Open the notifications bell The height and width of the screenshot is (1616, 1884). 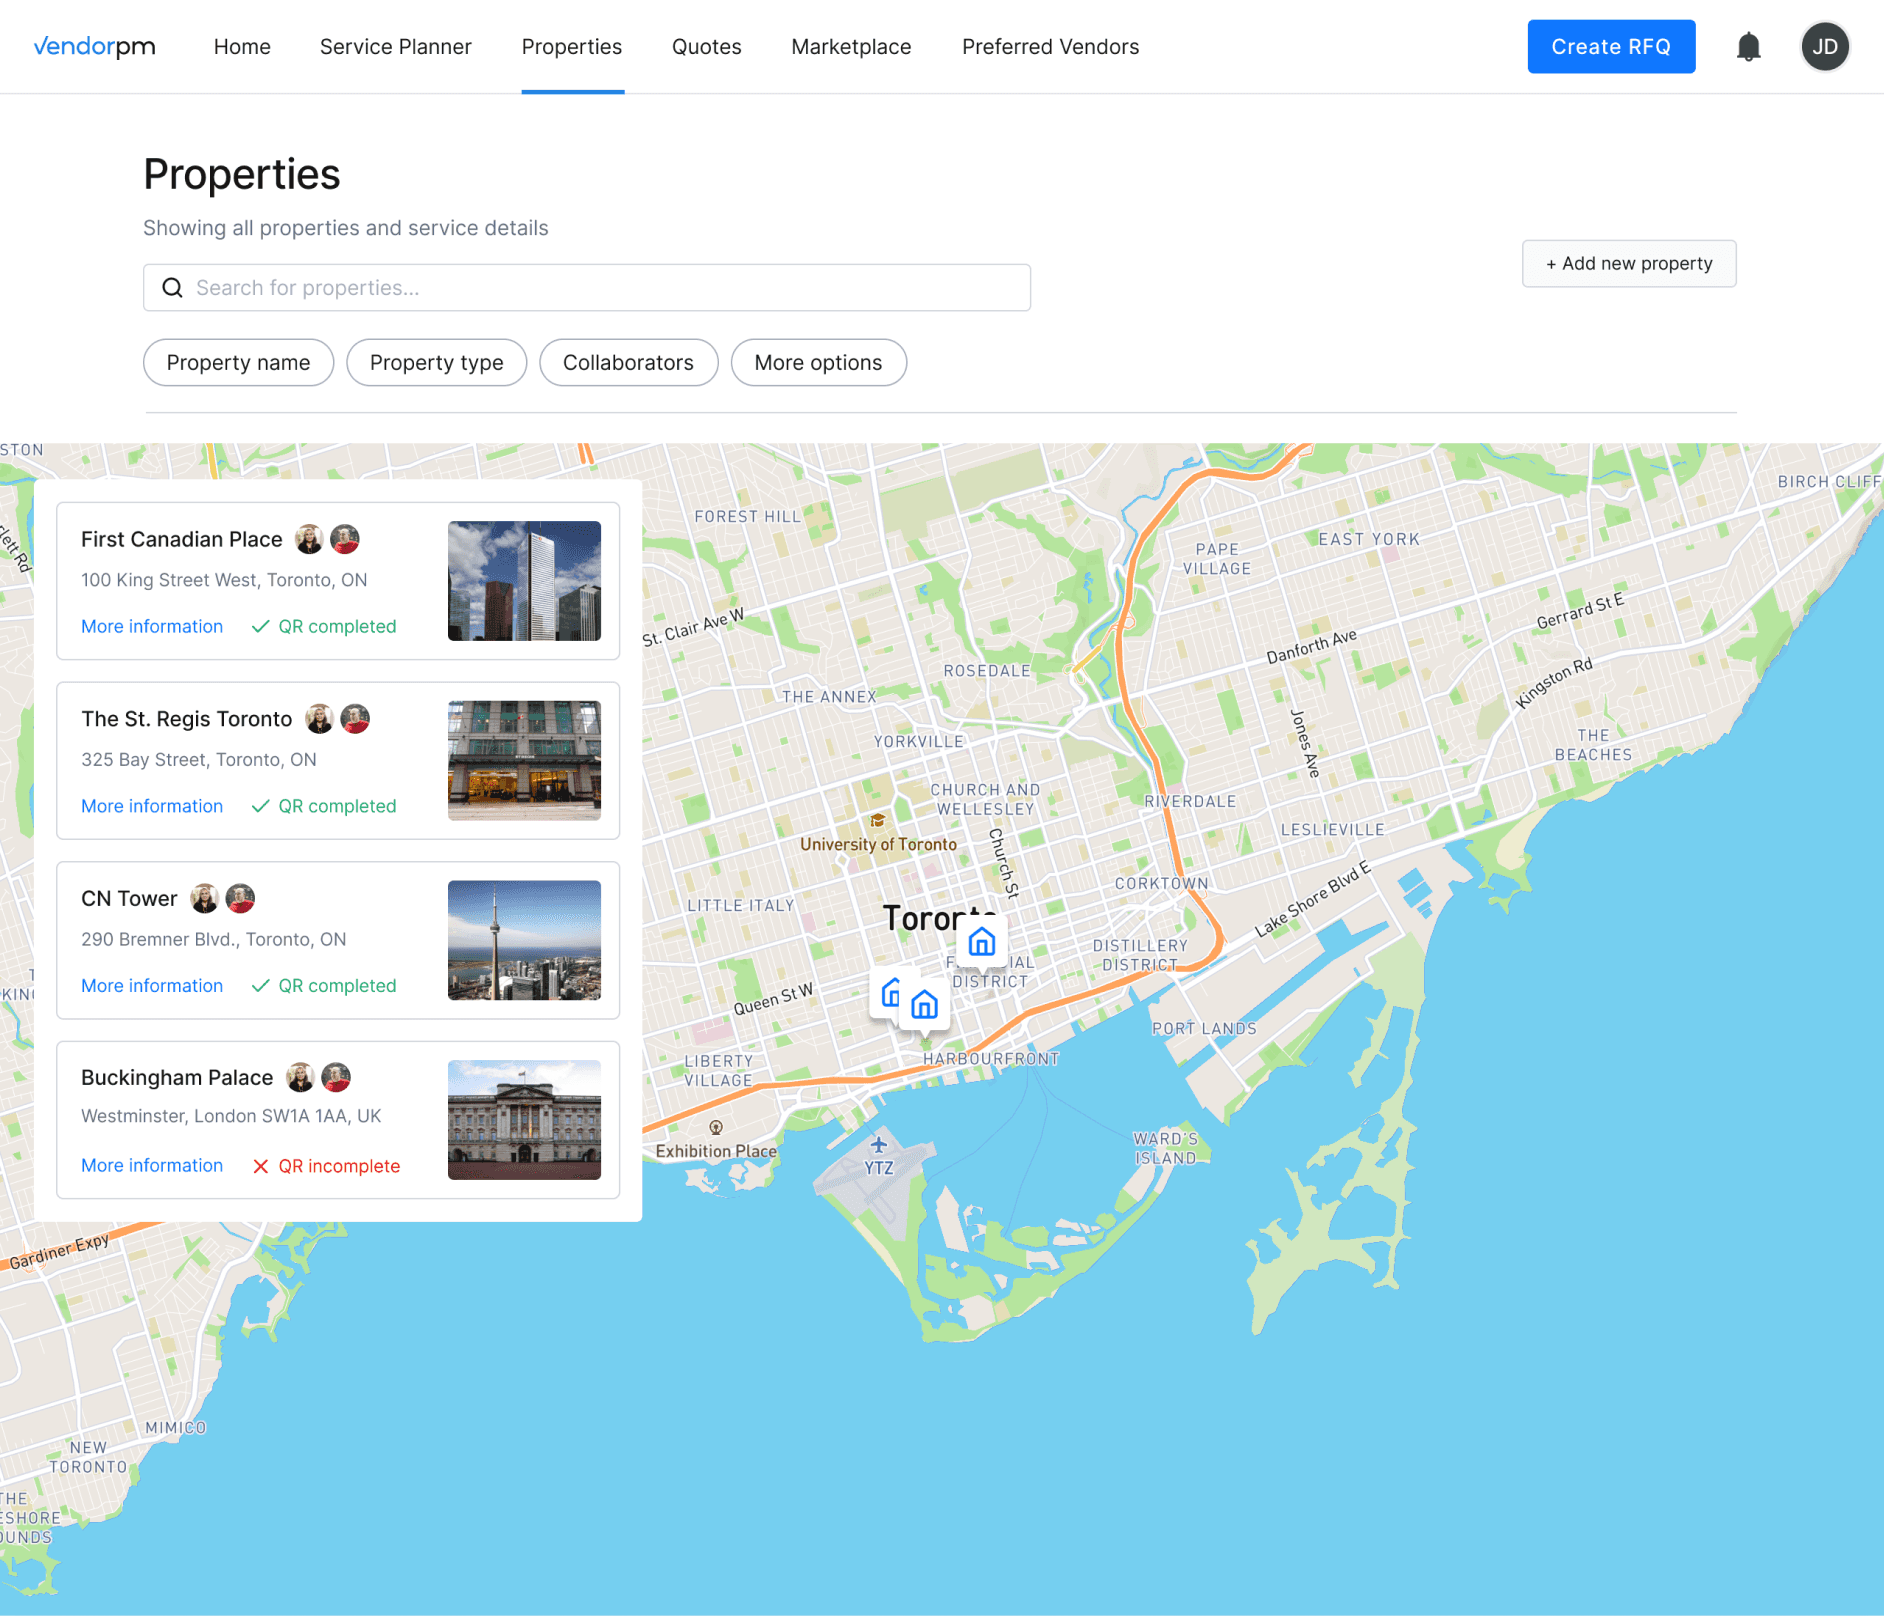(1748, 47)
